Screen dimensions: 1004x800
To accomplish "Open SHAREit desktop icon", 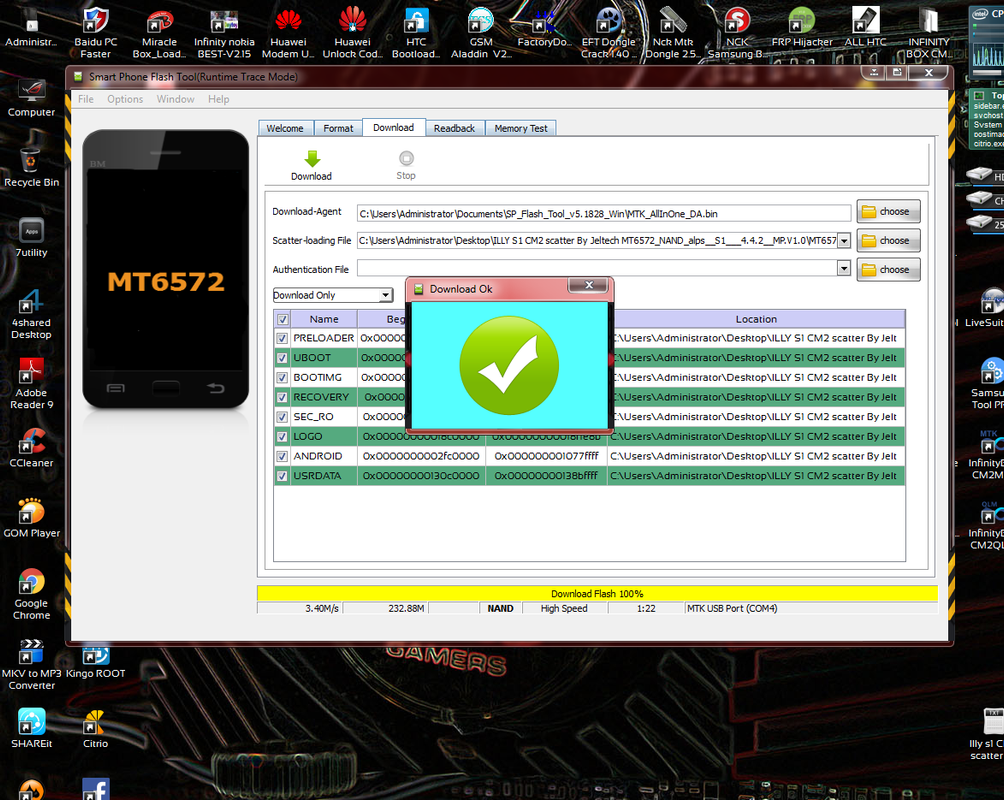I will coord(31,729).
